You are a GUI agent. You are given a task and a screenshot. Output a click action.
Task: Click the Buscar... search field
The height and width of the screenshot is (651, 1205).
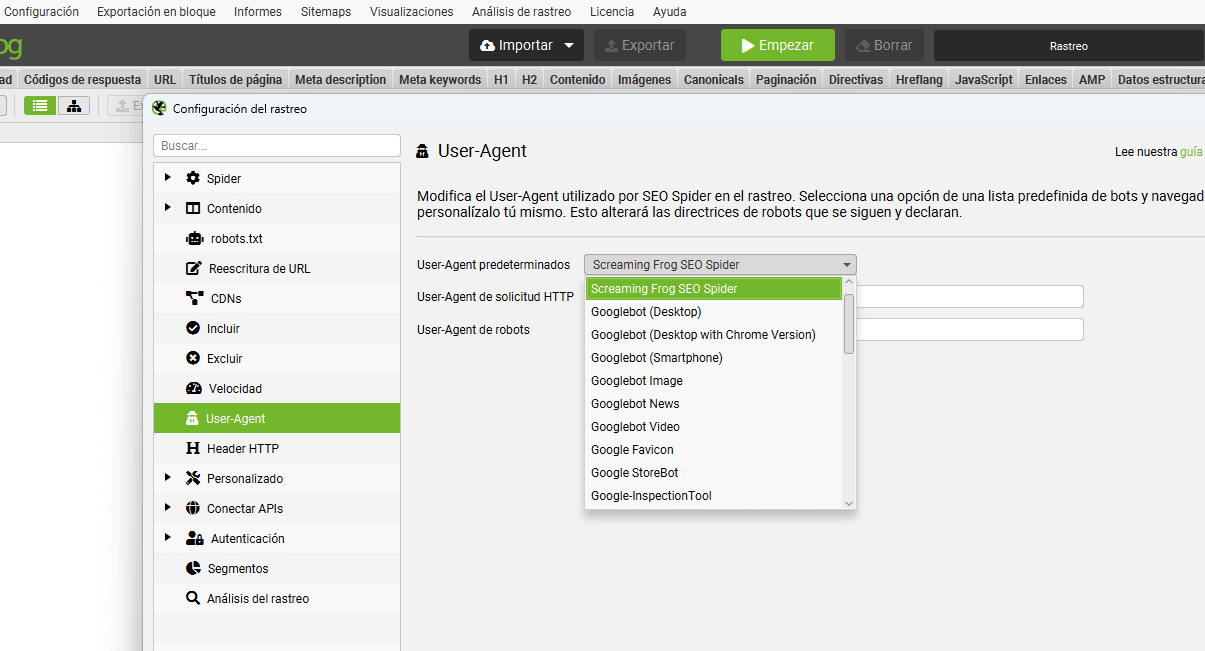pos(277,146)
